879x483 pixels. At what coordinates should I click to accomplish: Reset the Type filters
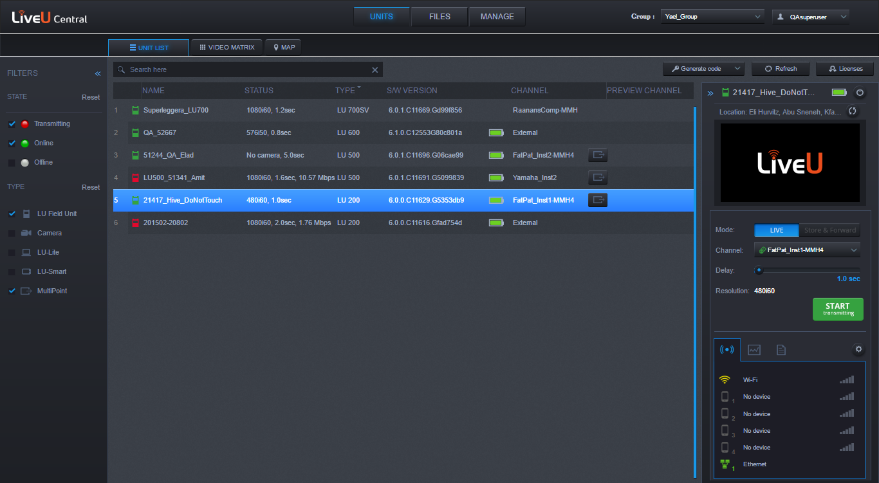(x=90, y=187)
